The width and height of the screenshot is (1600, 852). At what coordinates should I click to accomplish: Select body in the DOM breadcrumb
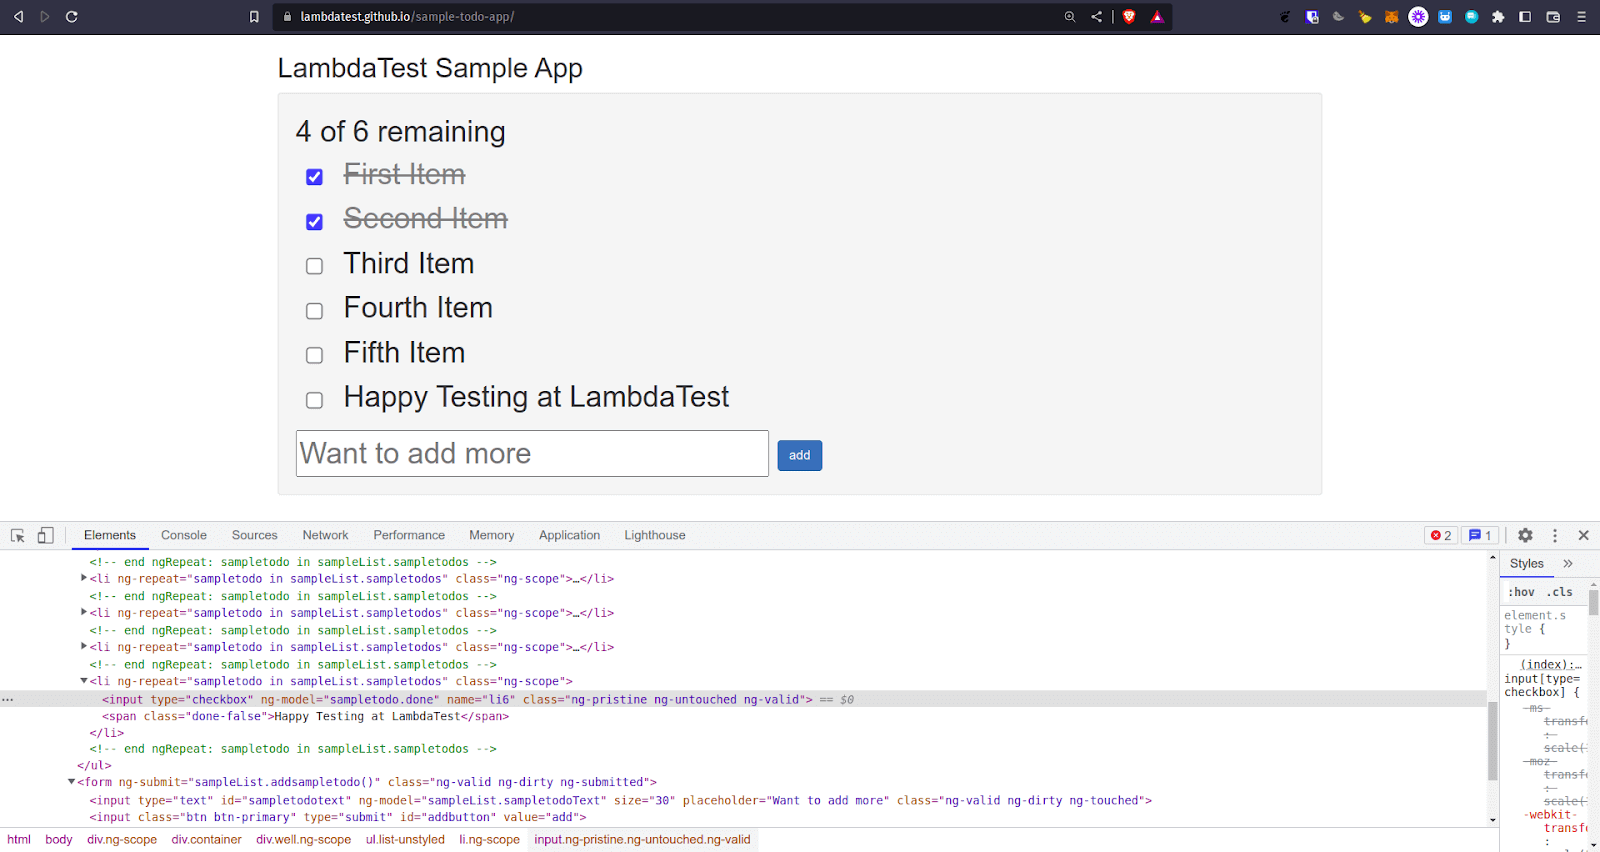59,840
